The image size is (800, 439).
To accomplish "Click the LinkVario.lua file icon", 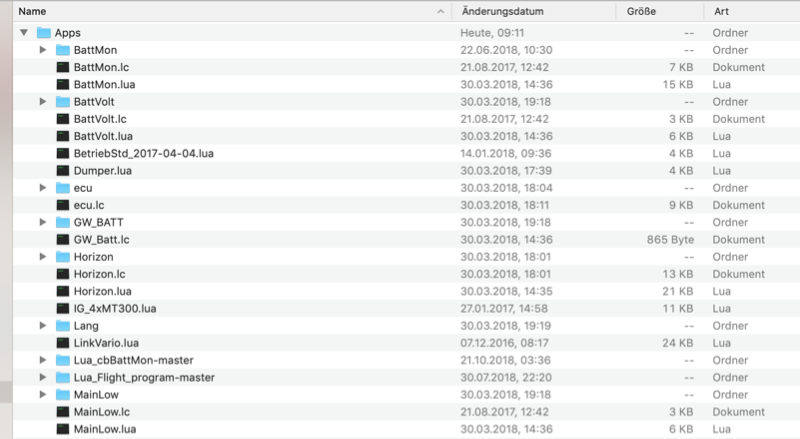I will [63, 343].
